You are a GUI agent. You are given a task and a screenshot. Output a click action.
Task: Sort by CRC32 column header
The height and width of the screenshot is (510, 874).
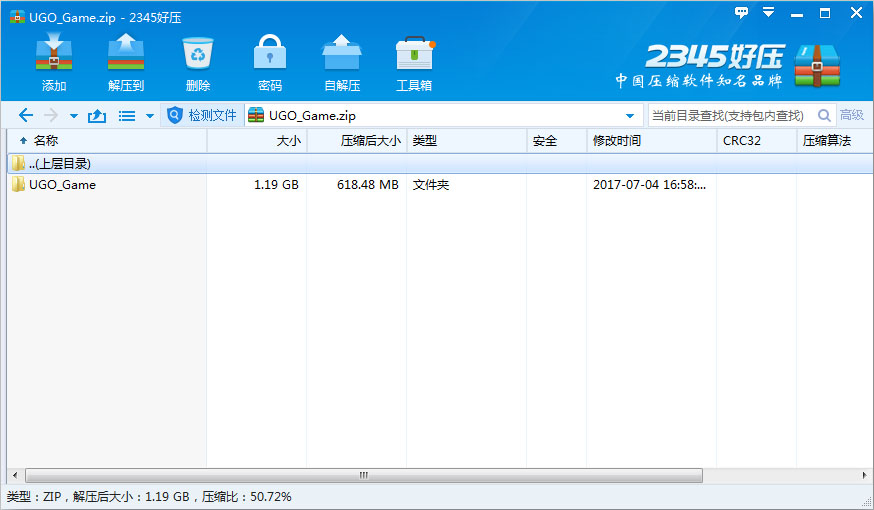coord(756,140)
